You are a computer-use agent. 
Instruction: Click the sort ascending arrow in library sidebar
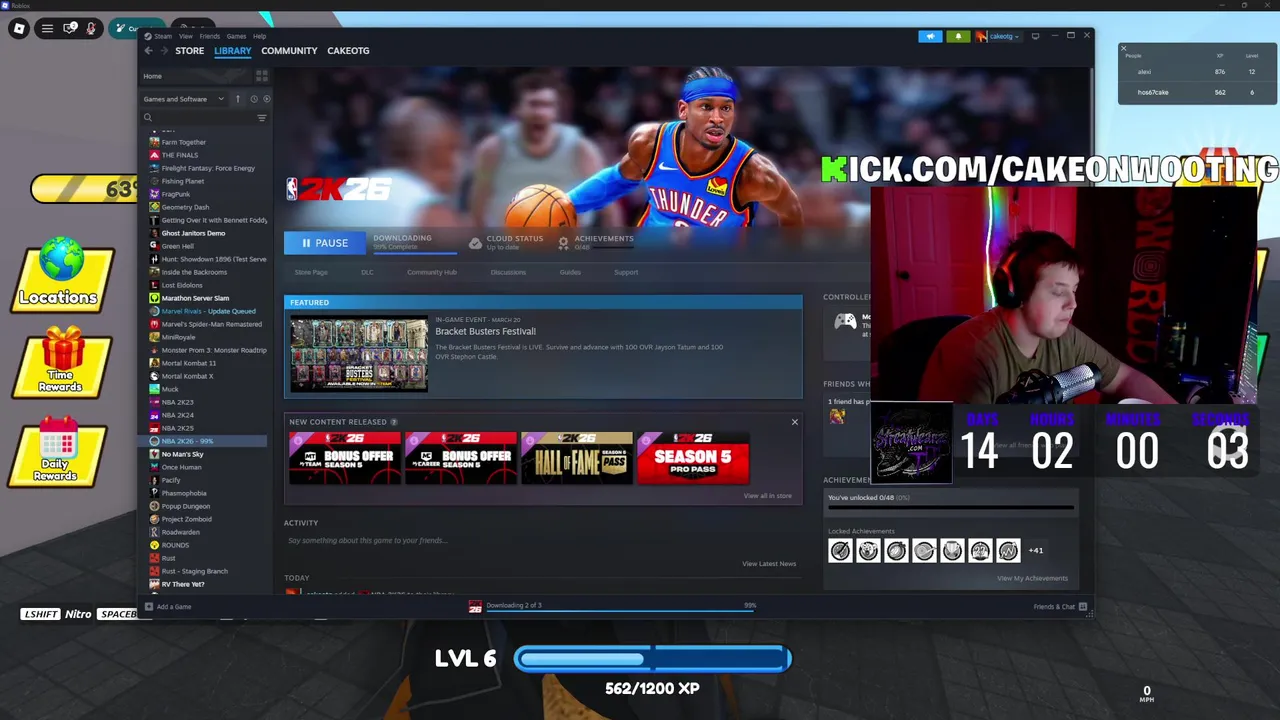[x=238, y=99]
